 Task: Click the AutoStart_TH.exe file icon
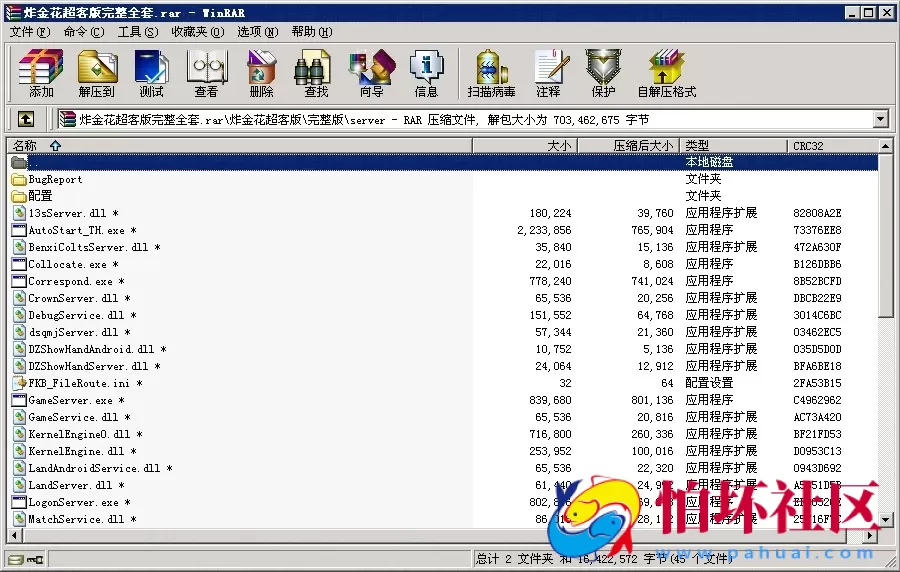coord(19,230)
